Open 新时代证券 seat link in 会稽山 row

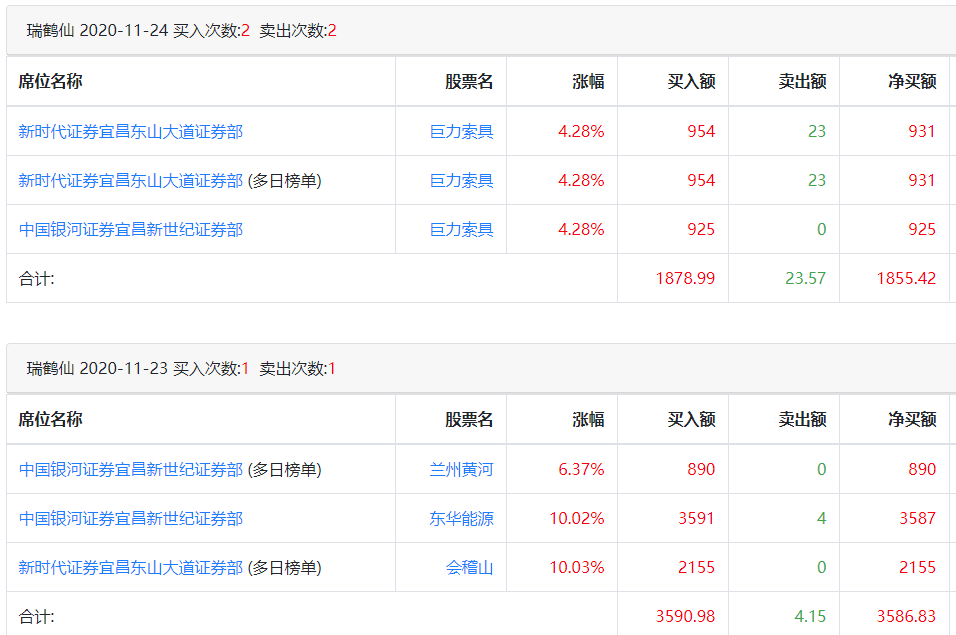(x=130, y=567)
